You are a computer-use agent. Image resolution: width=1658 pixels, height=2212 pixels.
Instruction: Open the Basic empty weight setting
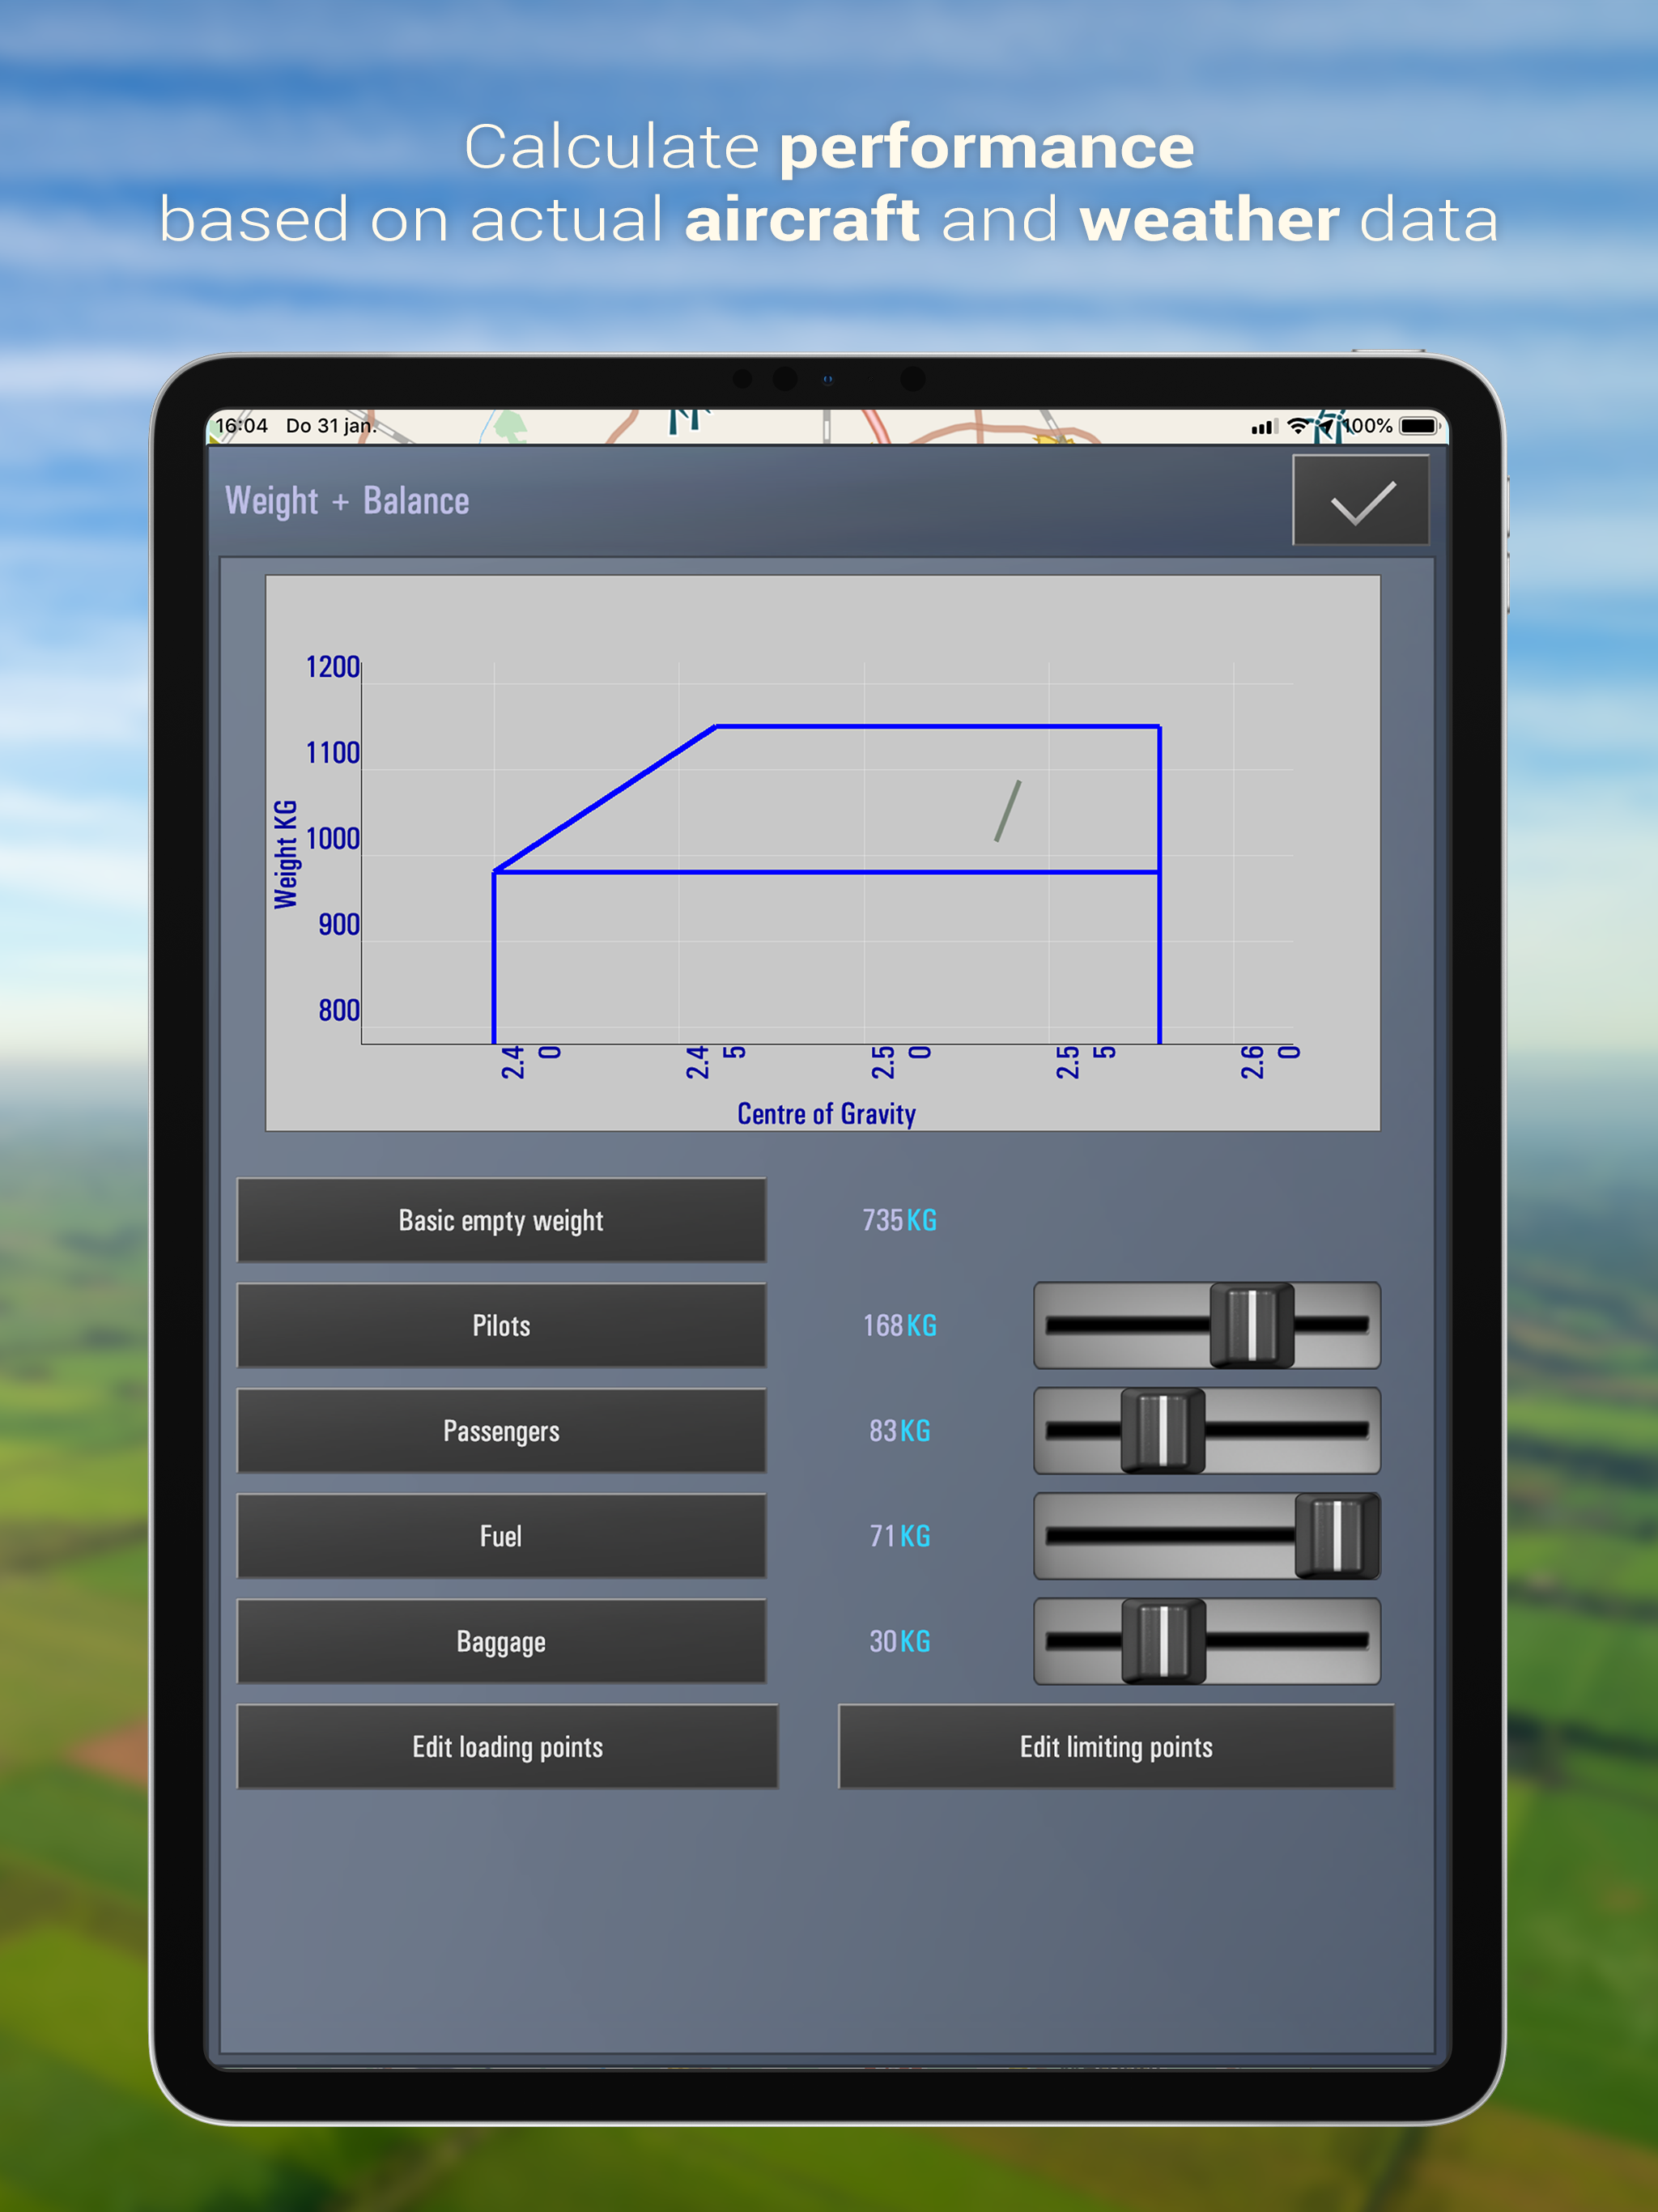pyautogui.click(x=501, y=1220)
